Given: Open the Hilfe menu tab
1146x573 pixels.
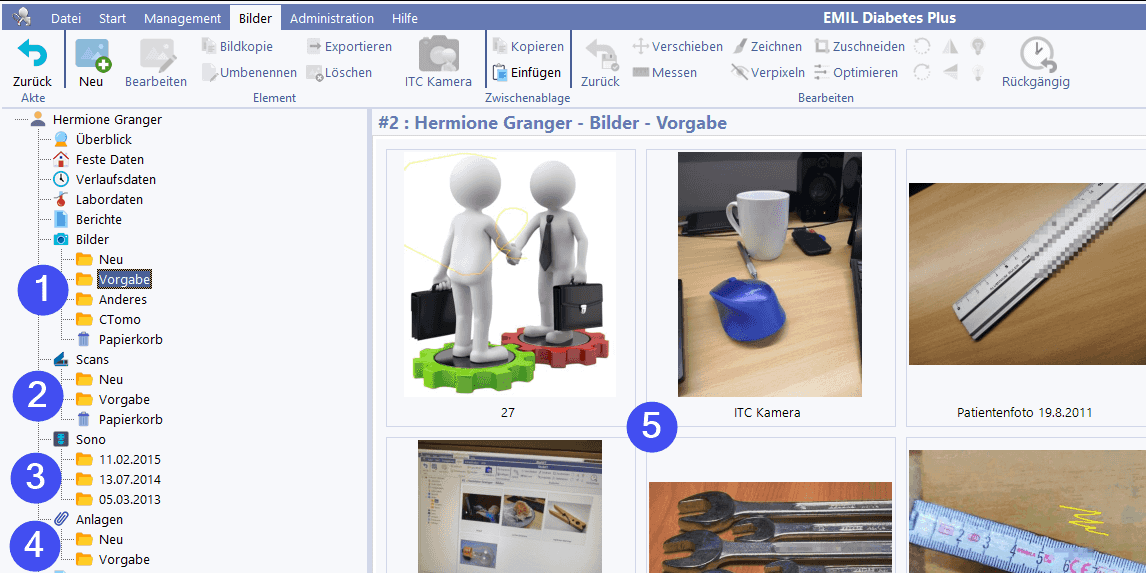Looking at the screenshot, I should tap(405, 18).
